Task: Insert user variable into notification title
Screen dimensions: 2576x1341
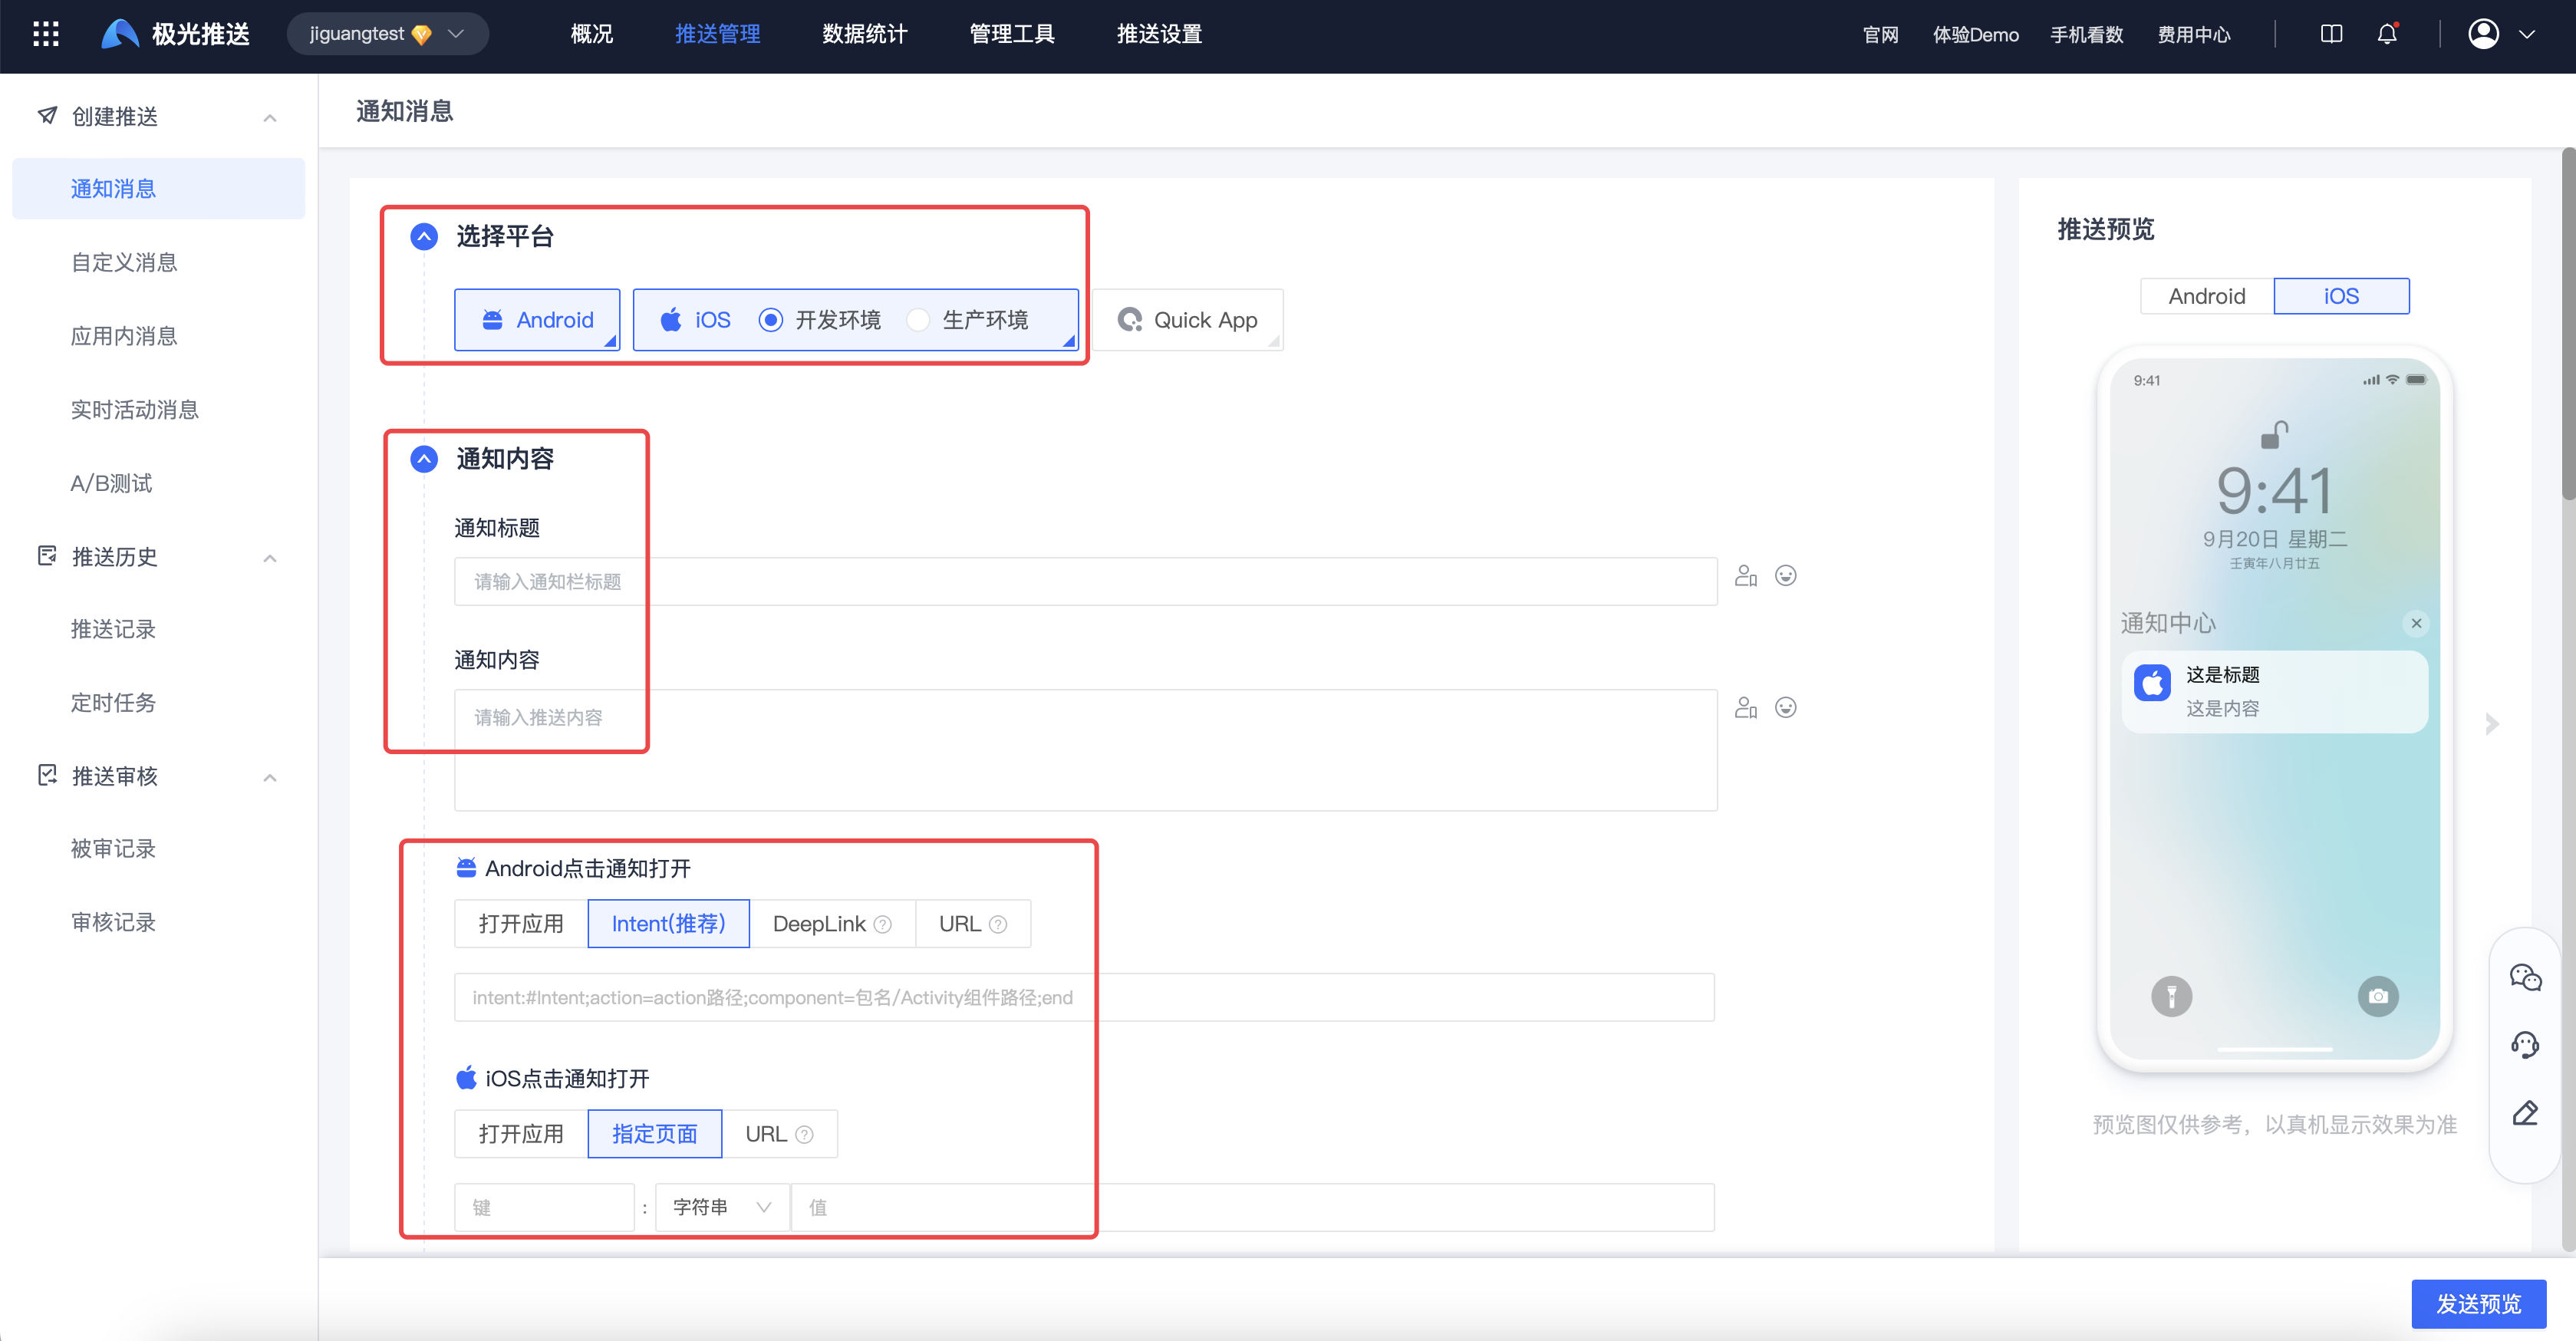Action: click(1746, 576)
